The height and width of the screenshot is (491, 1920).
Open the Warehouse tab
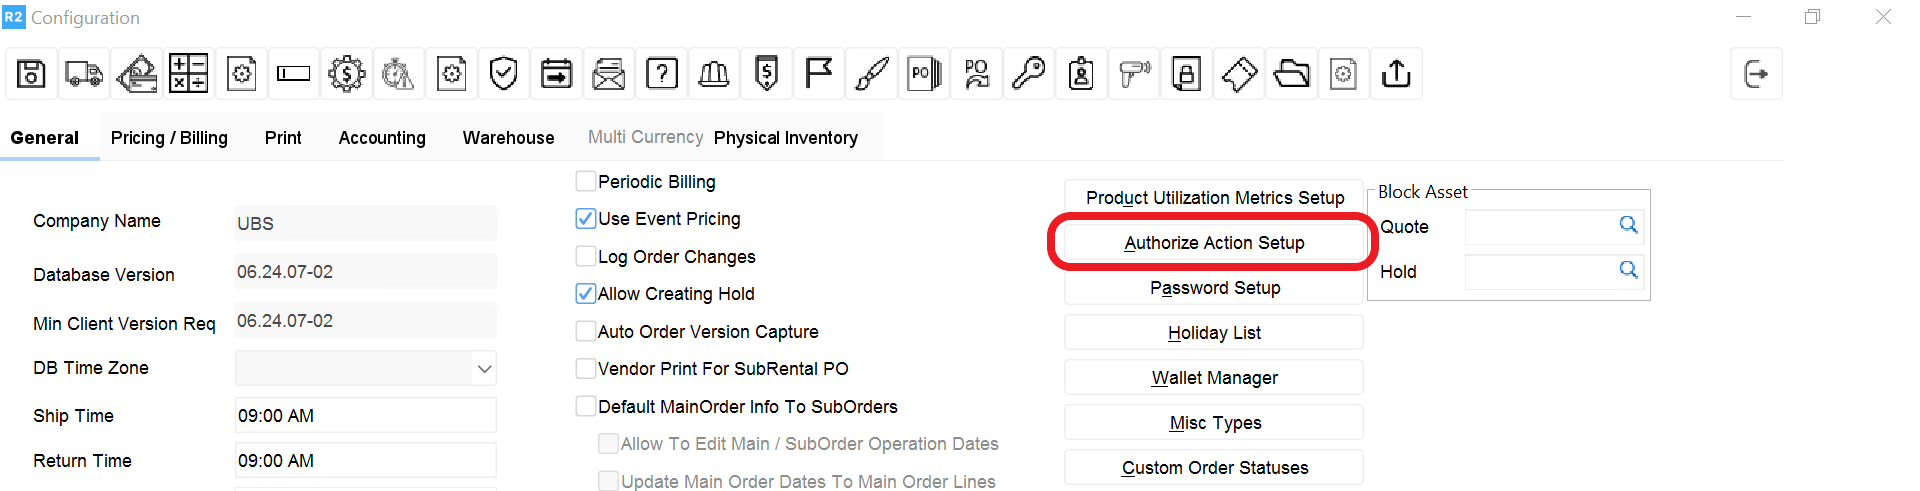pyautogui.click(x=508, y=138)
